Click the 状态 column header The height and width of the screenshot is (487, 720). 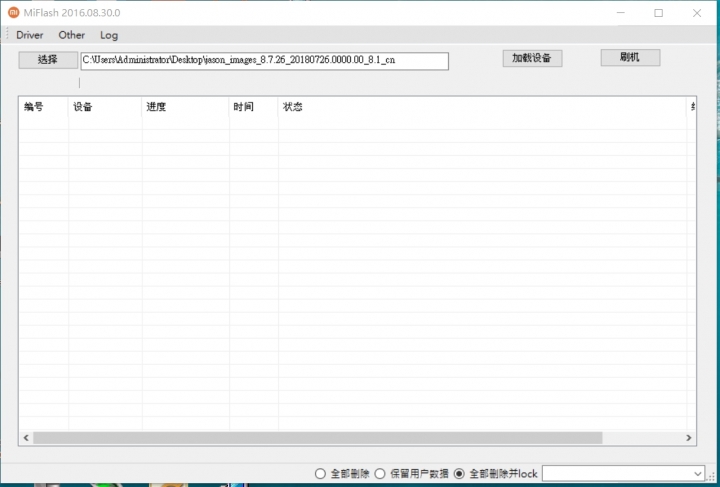click(x=482, y=107)
